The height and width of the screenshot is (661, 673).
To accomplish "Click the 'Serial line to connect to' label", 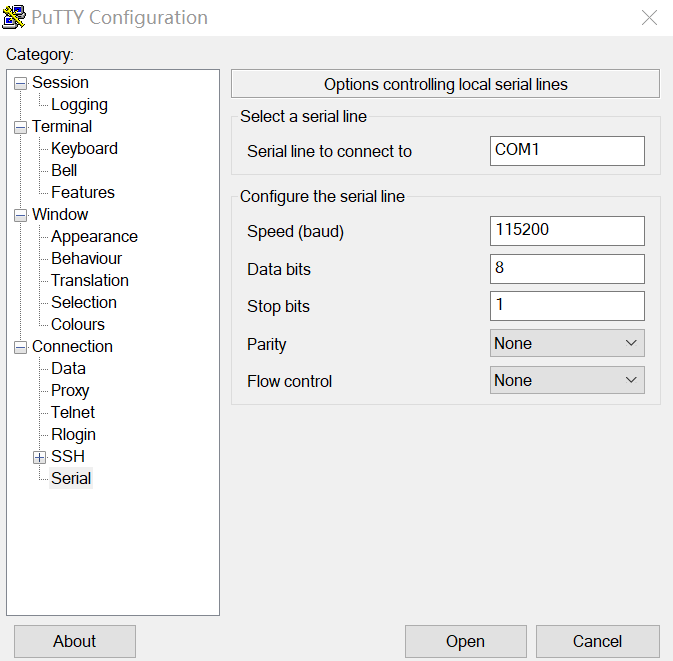I will point(329,152).
